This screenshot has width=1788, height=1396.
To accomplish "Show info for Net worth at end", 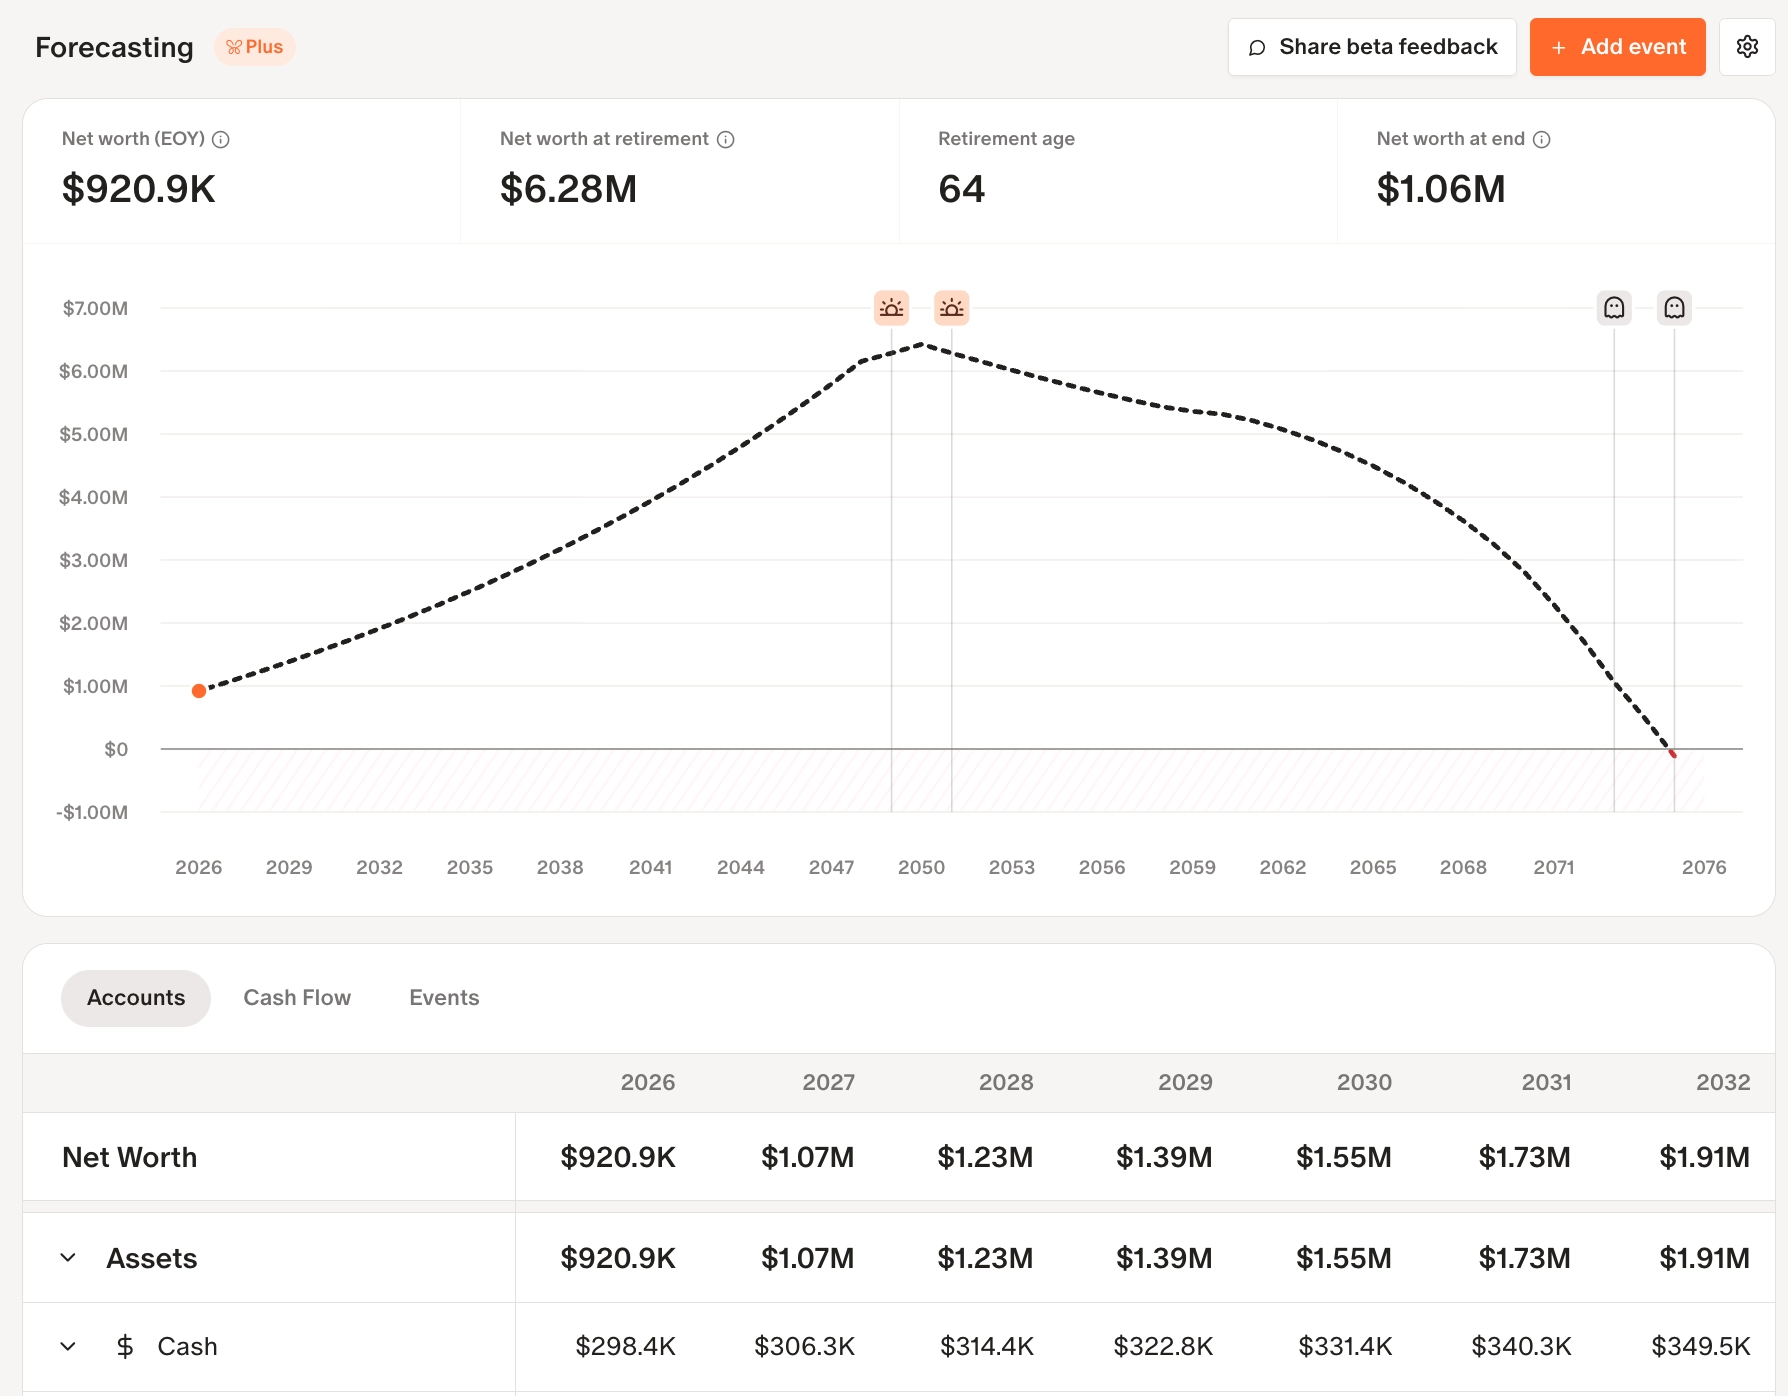I will [x=1542, y=140].
